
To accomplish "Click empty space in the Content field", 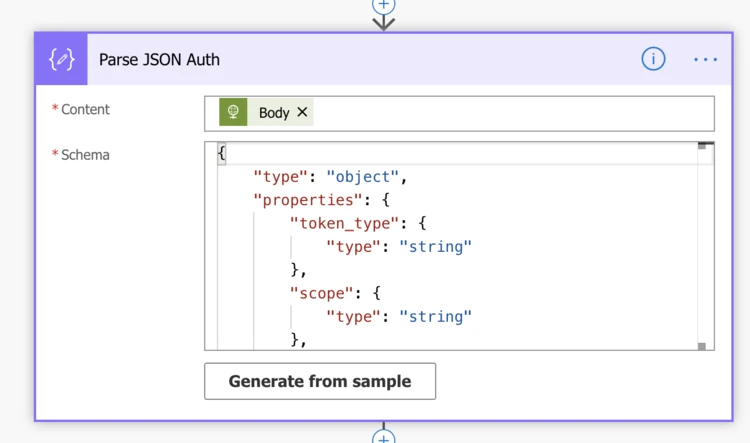I will 510,113.
